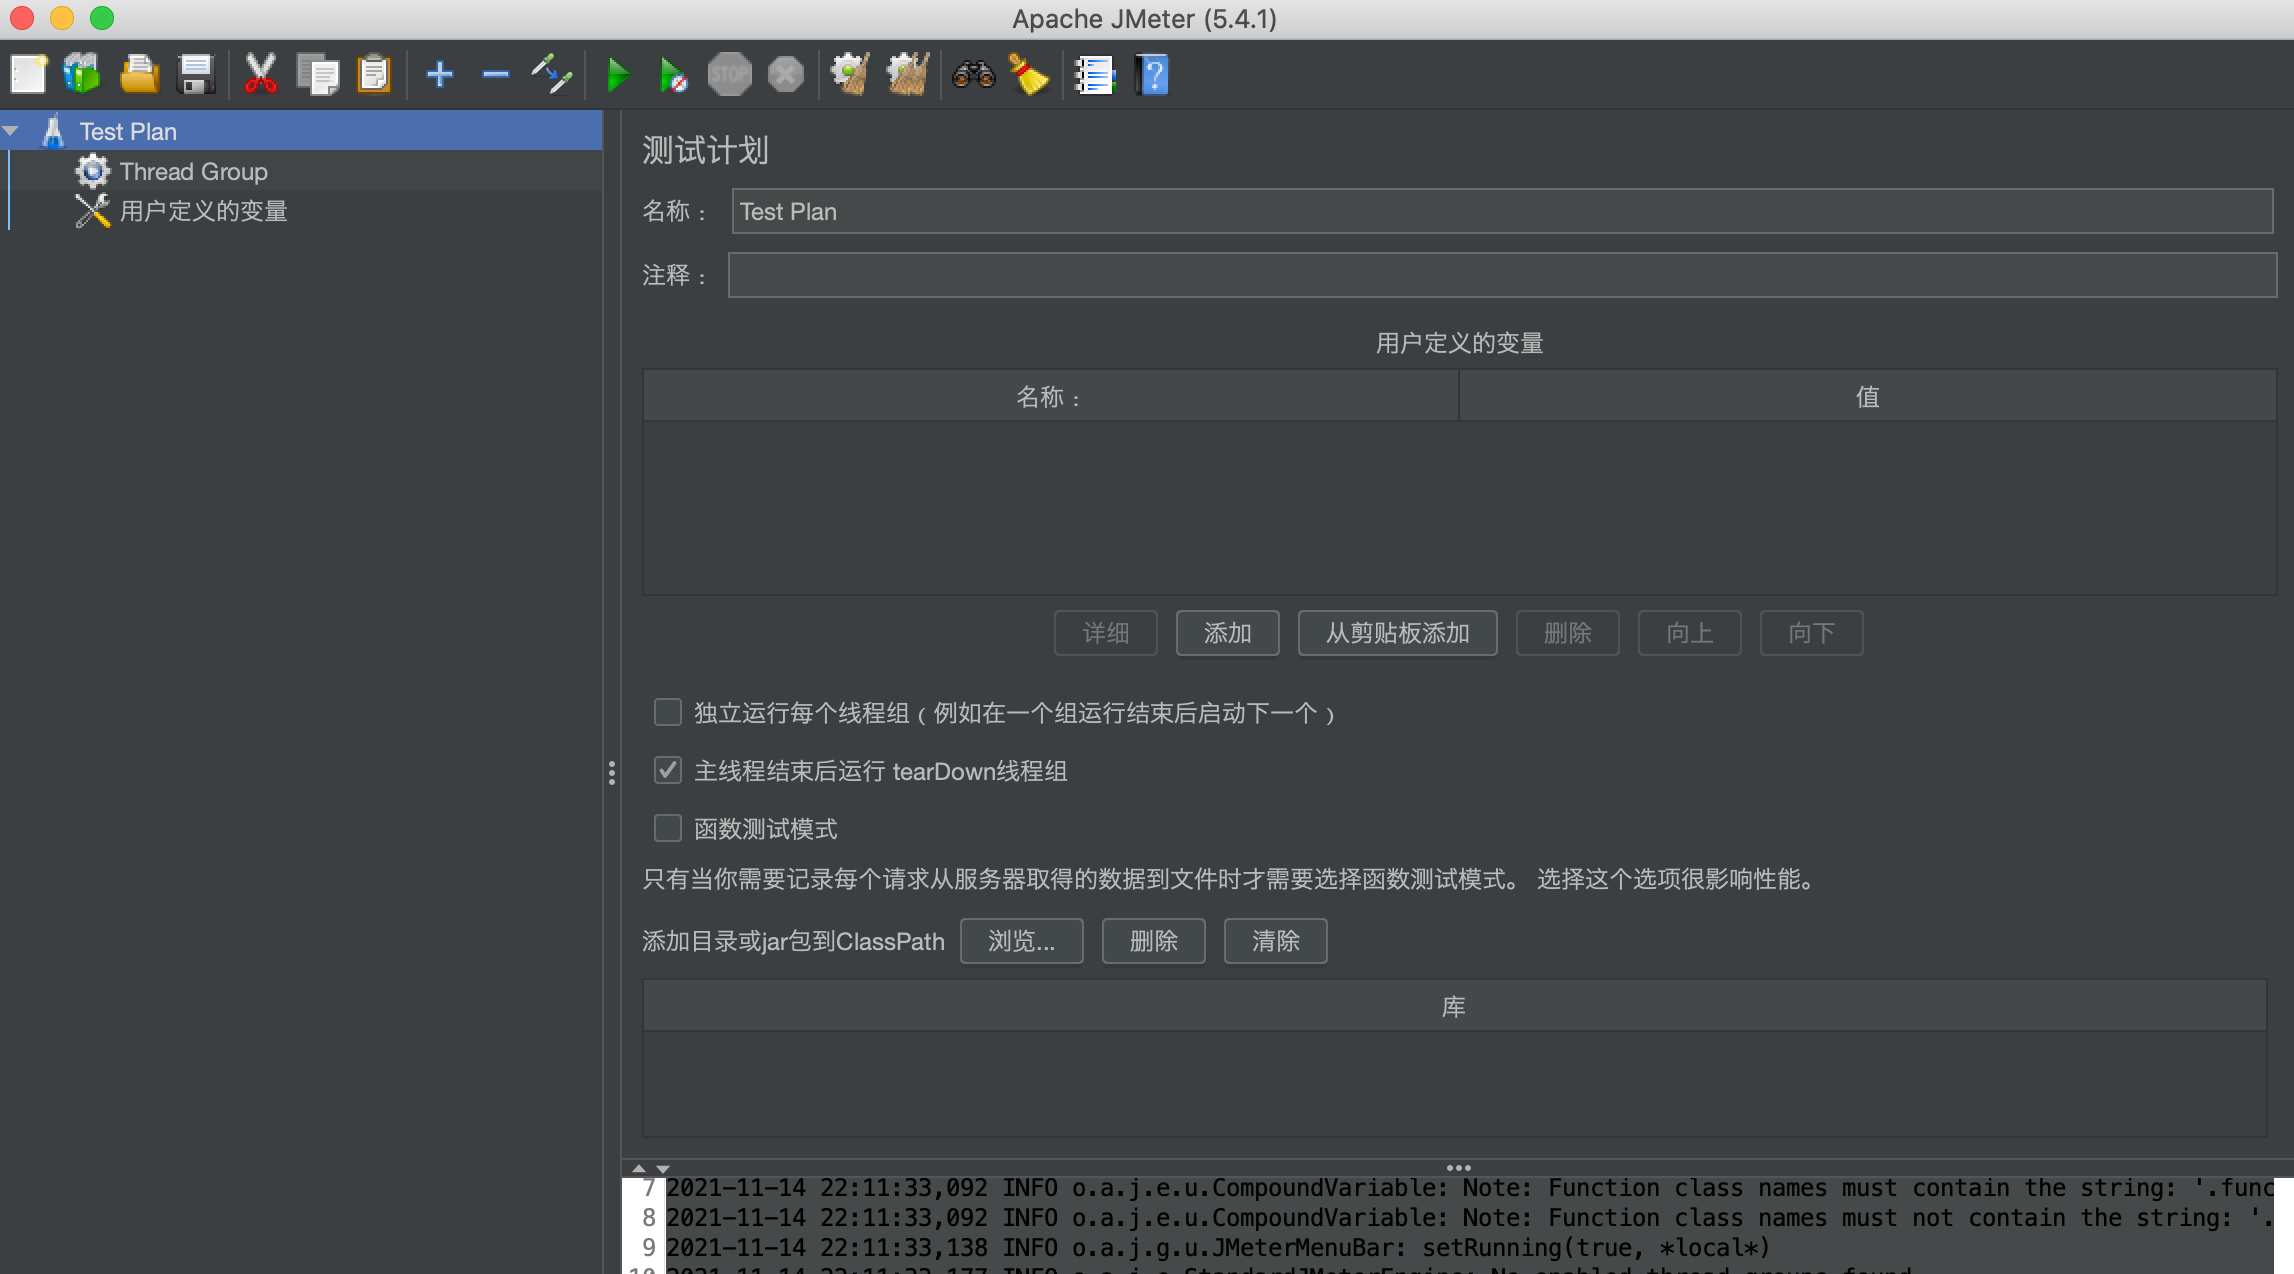The width and height of the screenshot is (2294, 1274).
Task: Click the 浏览... classpath button
Action: click(1021, 941)
